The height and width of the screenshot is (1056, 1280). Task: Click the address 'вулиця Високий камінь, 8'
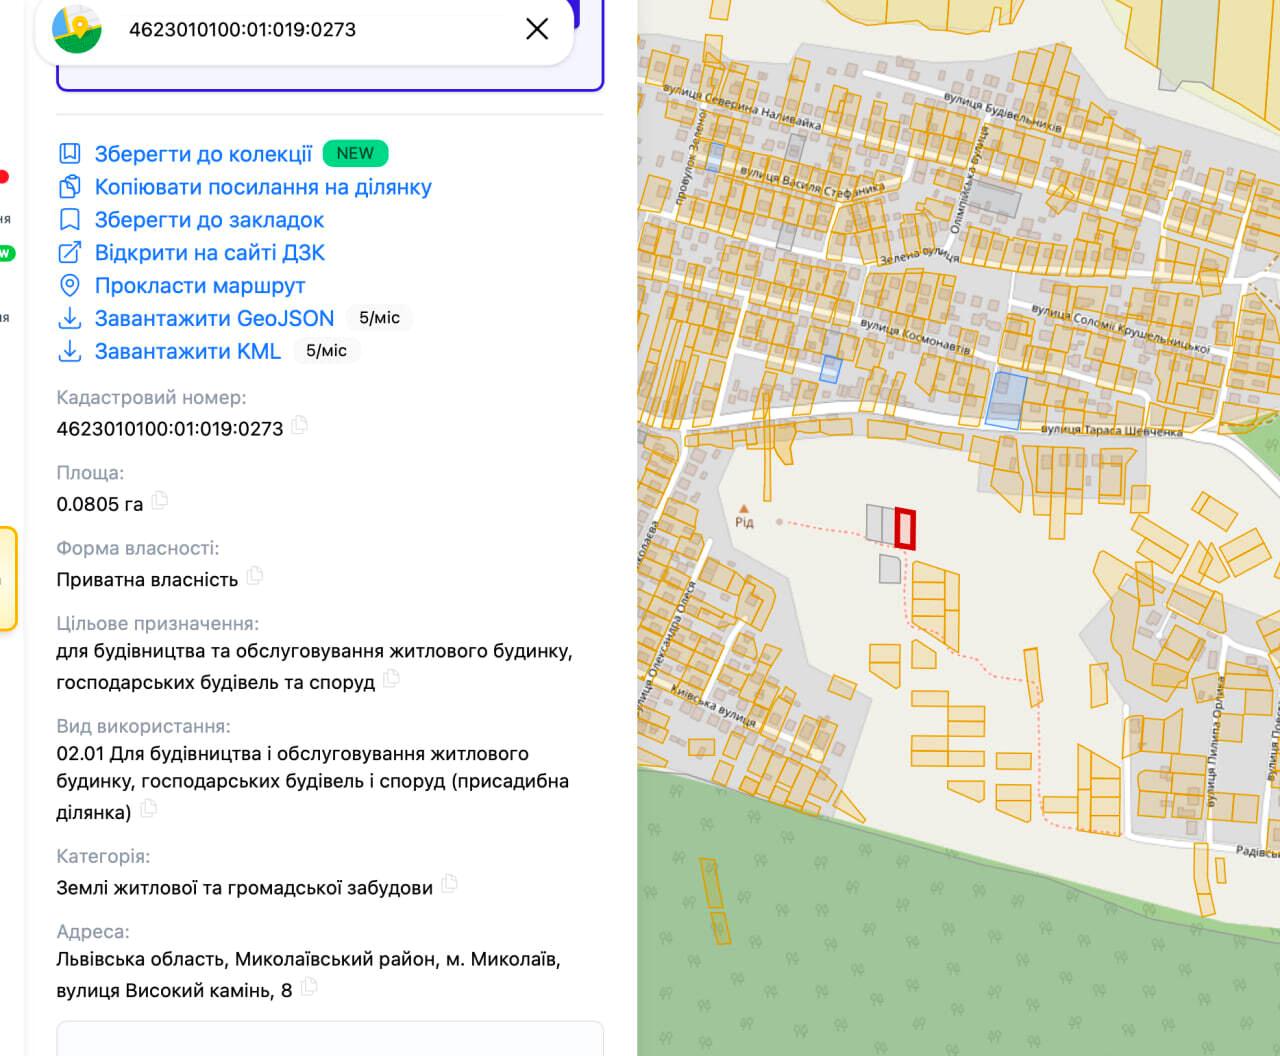pyautogui.click(x=174, y=990)
